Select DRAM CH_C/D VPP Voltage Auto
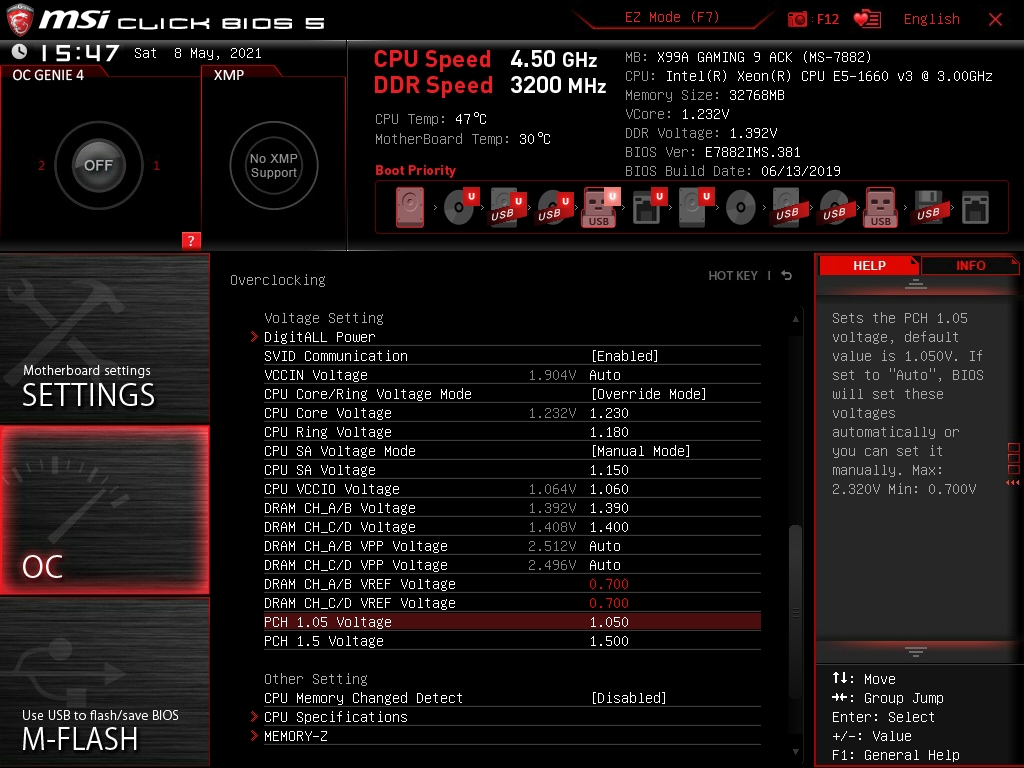 tap(605, 564)
